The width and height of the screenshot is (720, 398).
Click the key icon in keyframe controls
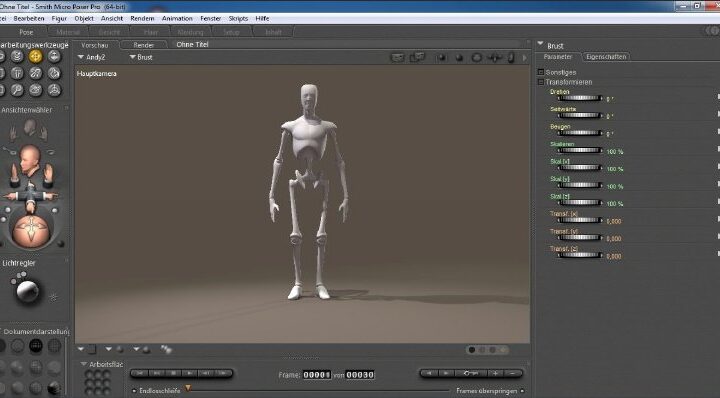pyautogui.click(x=470, y=373)
